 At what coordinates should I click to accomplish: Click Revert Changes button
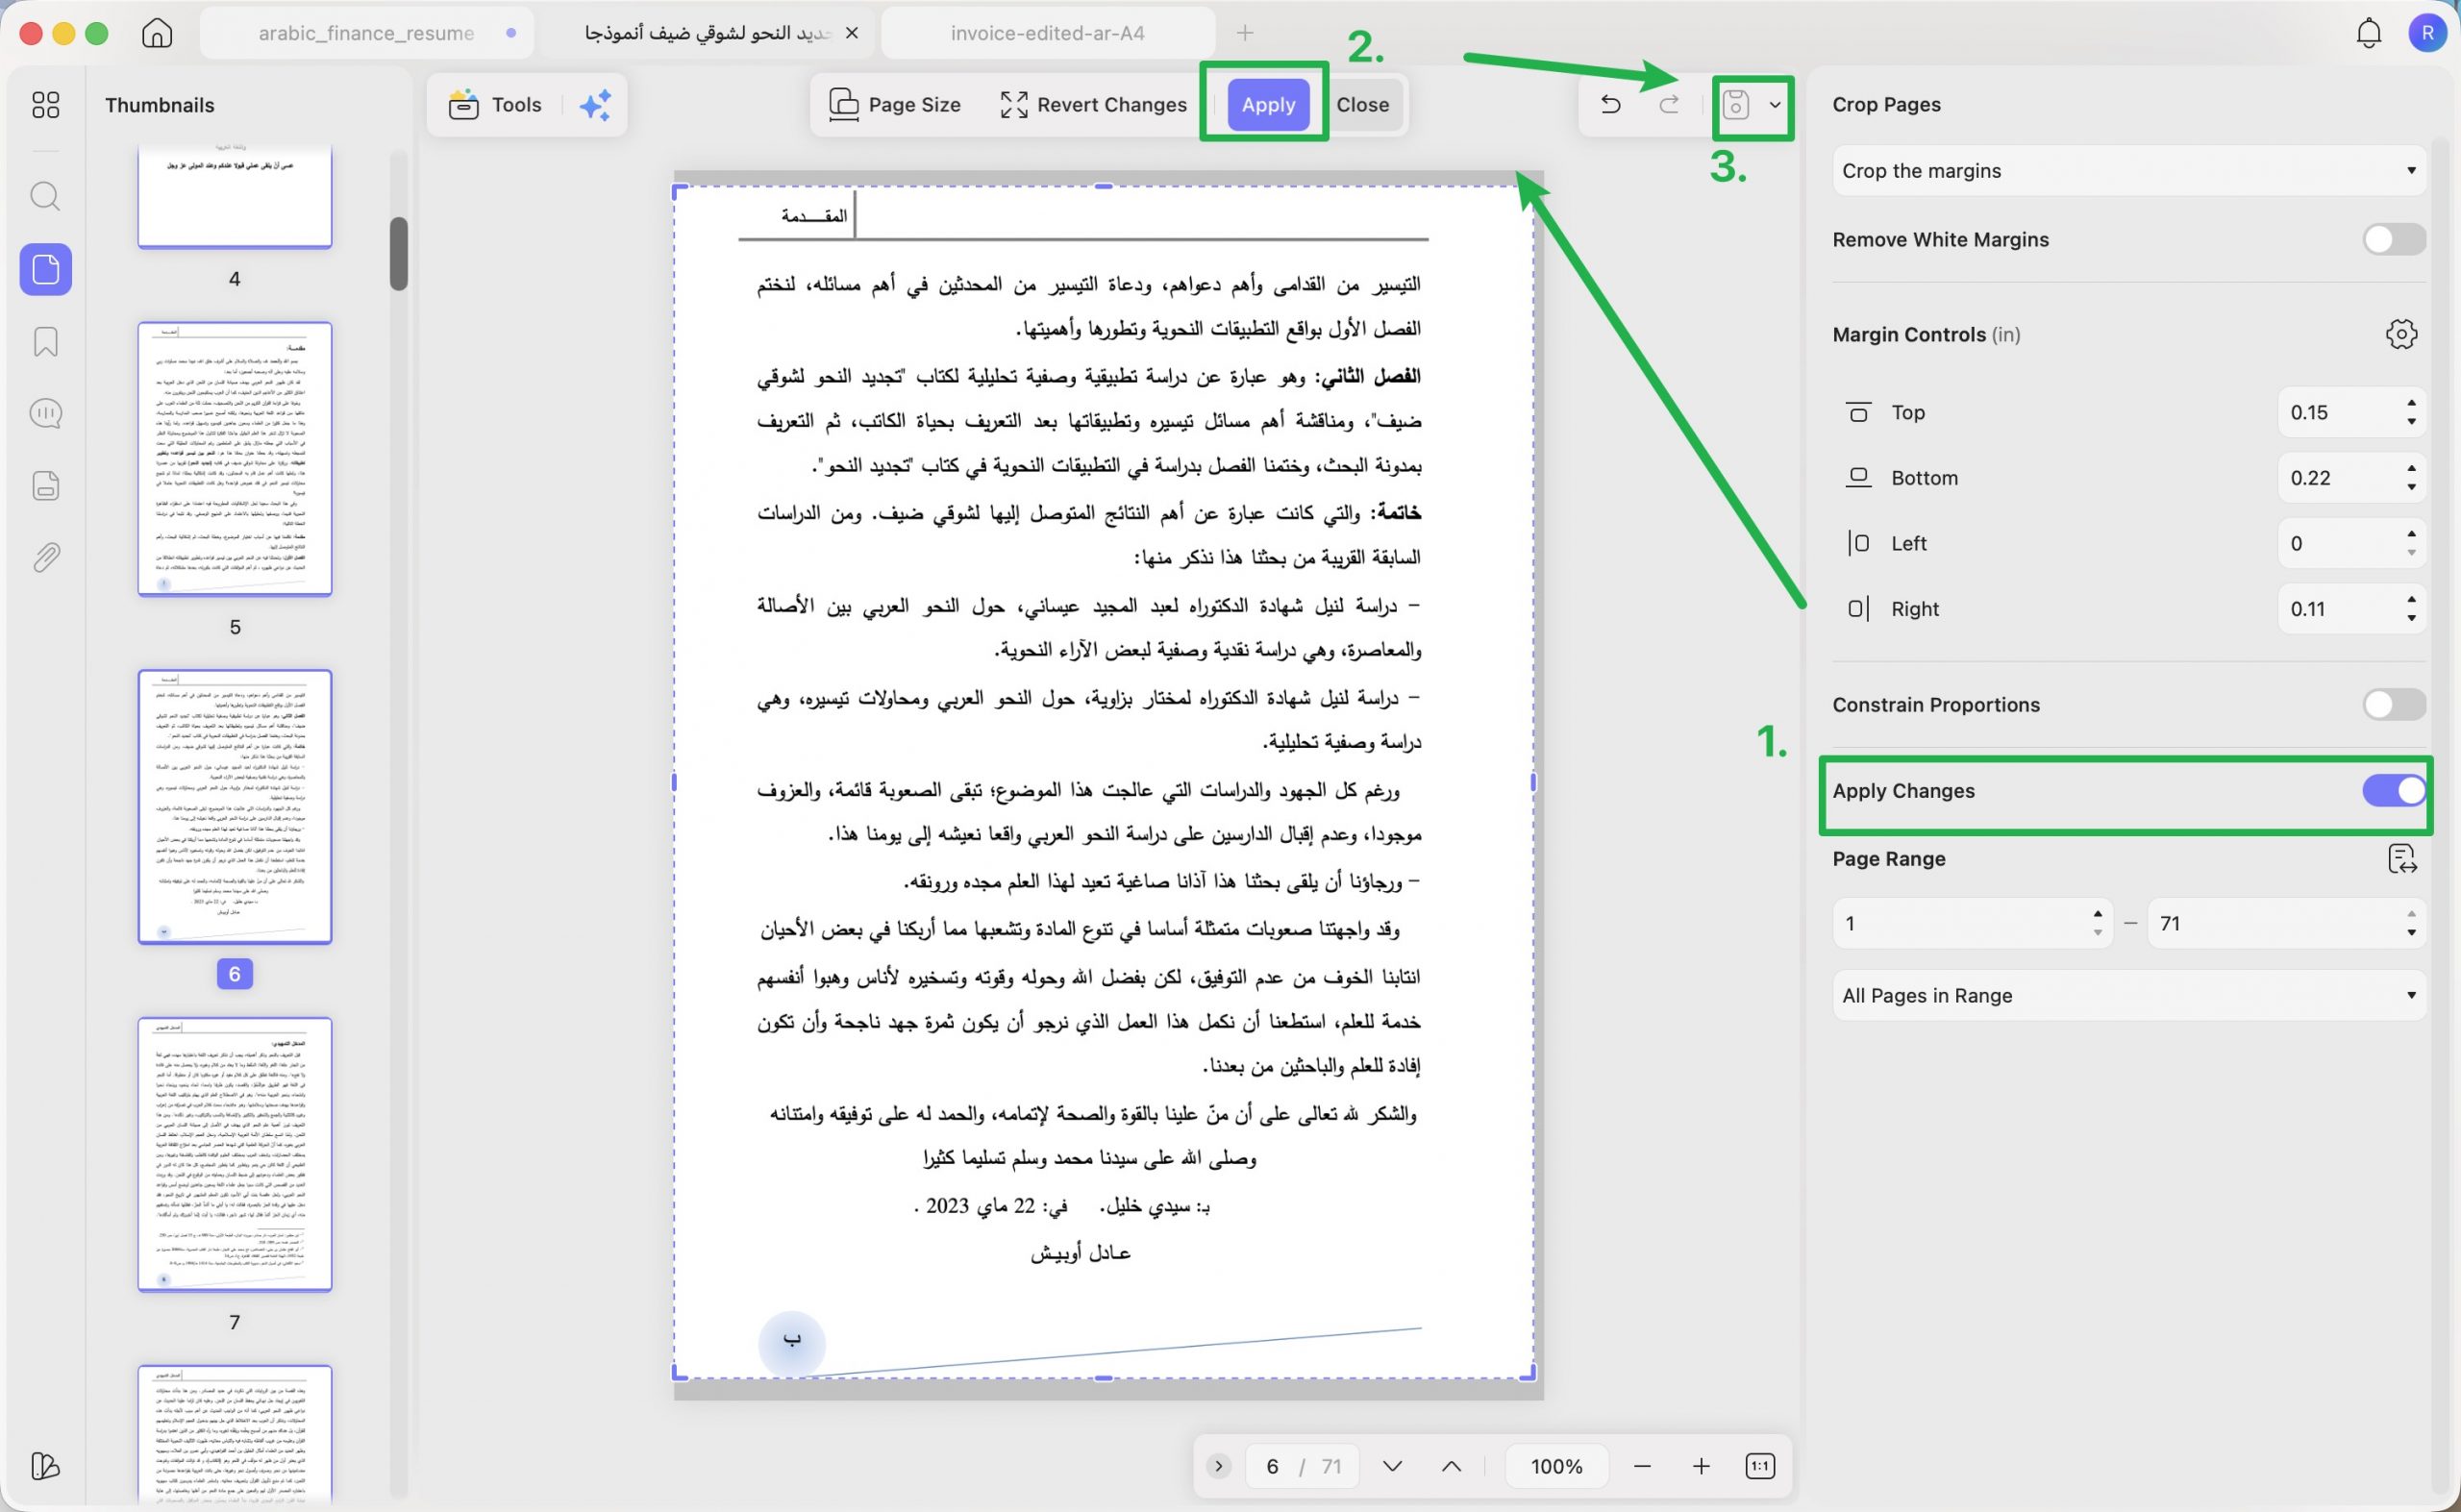(1093, 105)
